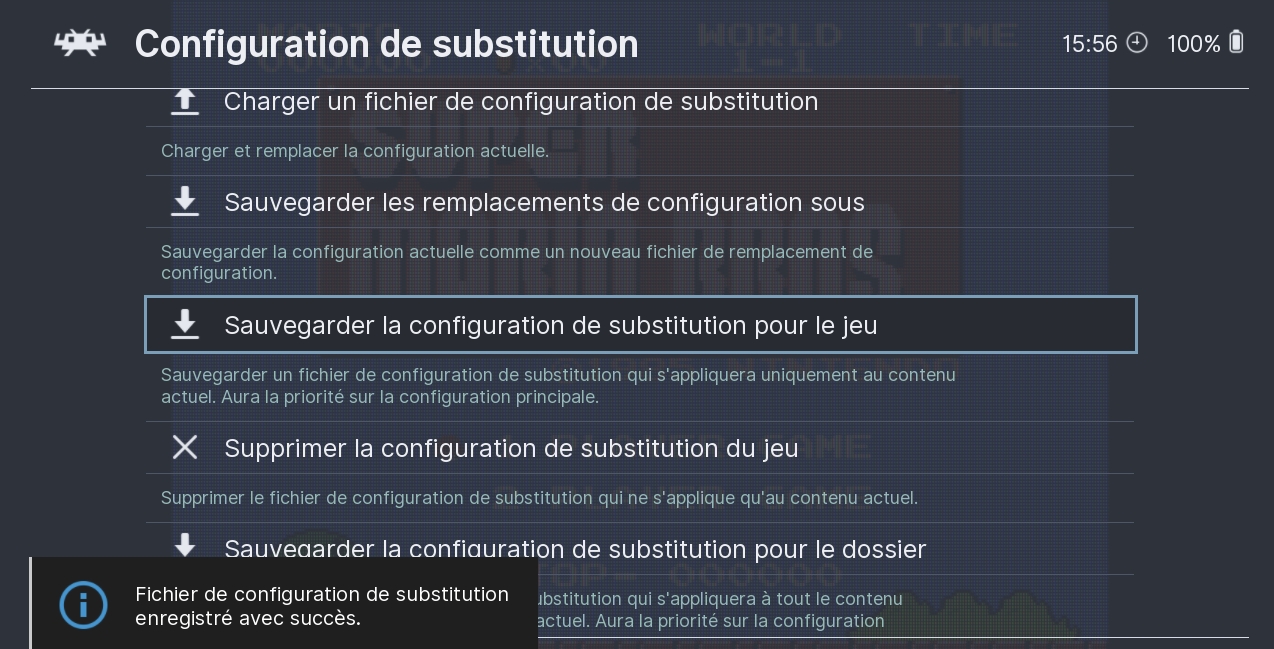This screenshot has width=1274, height=649.
Task: Click description 'Supprimer le fichier de configuration' text
Action: [539, 498]
